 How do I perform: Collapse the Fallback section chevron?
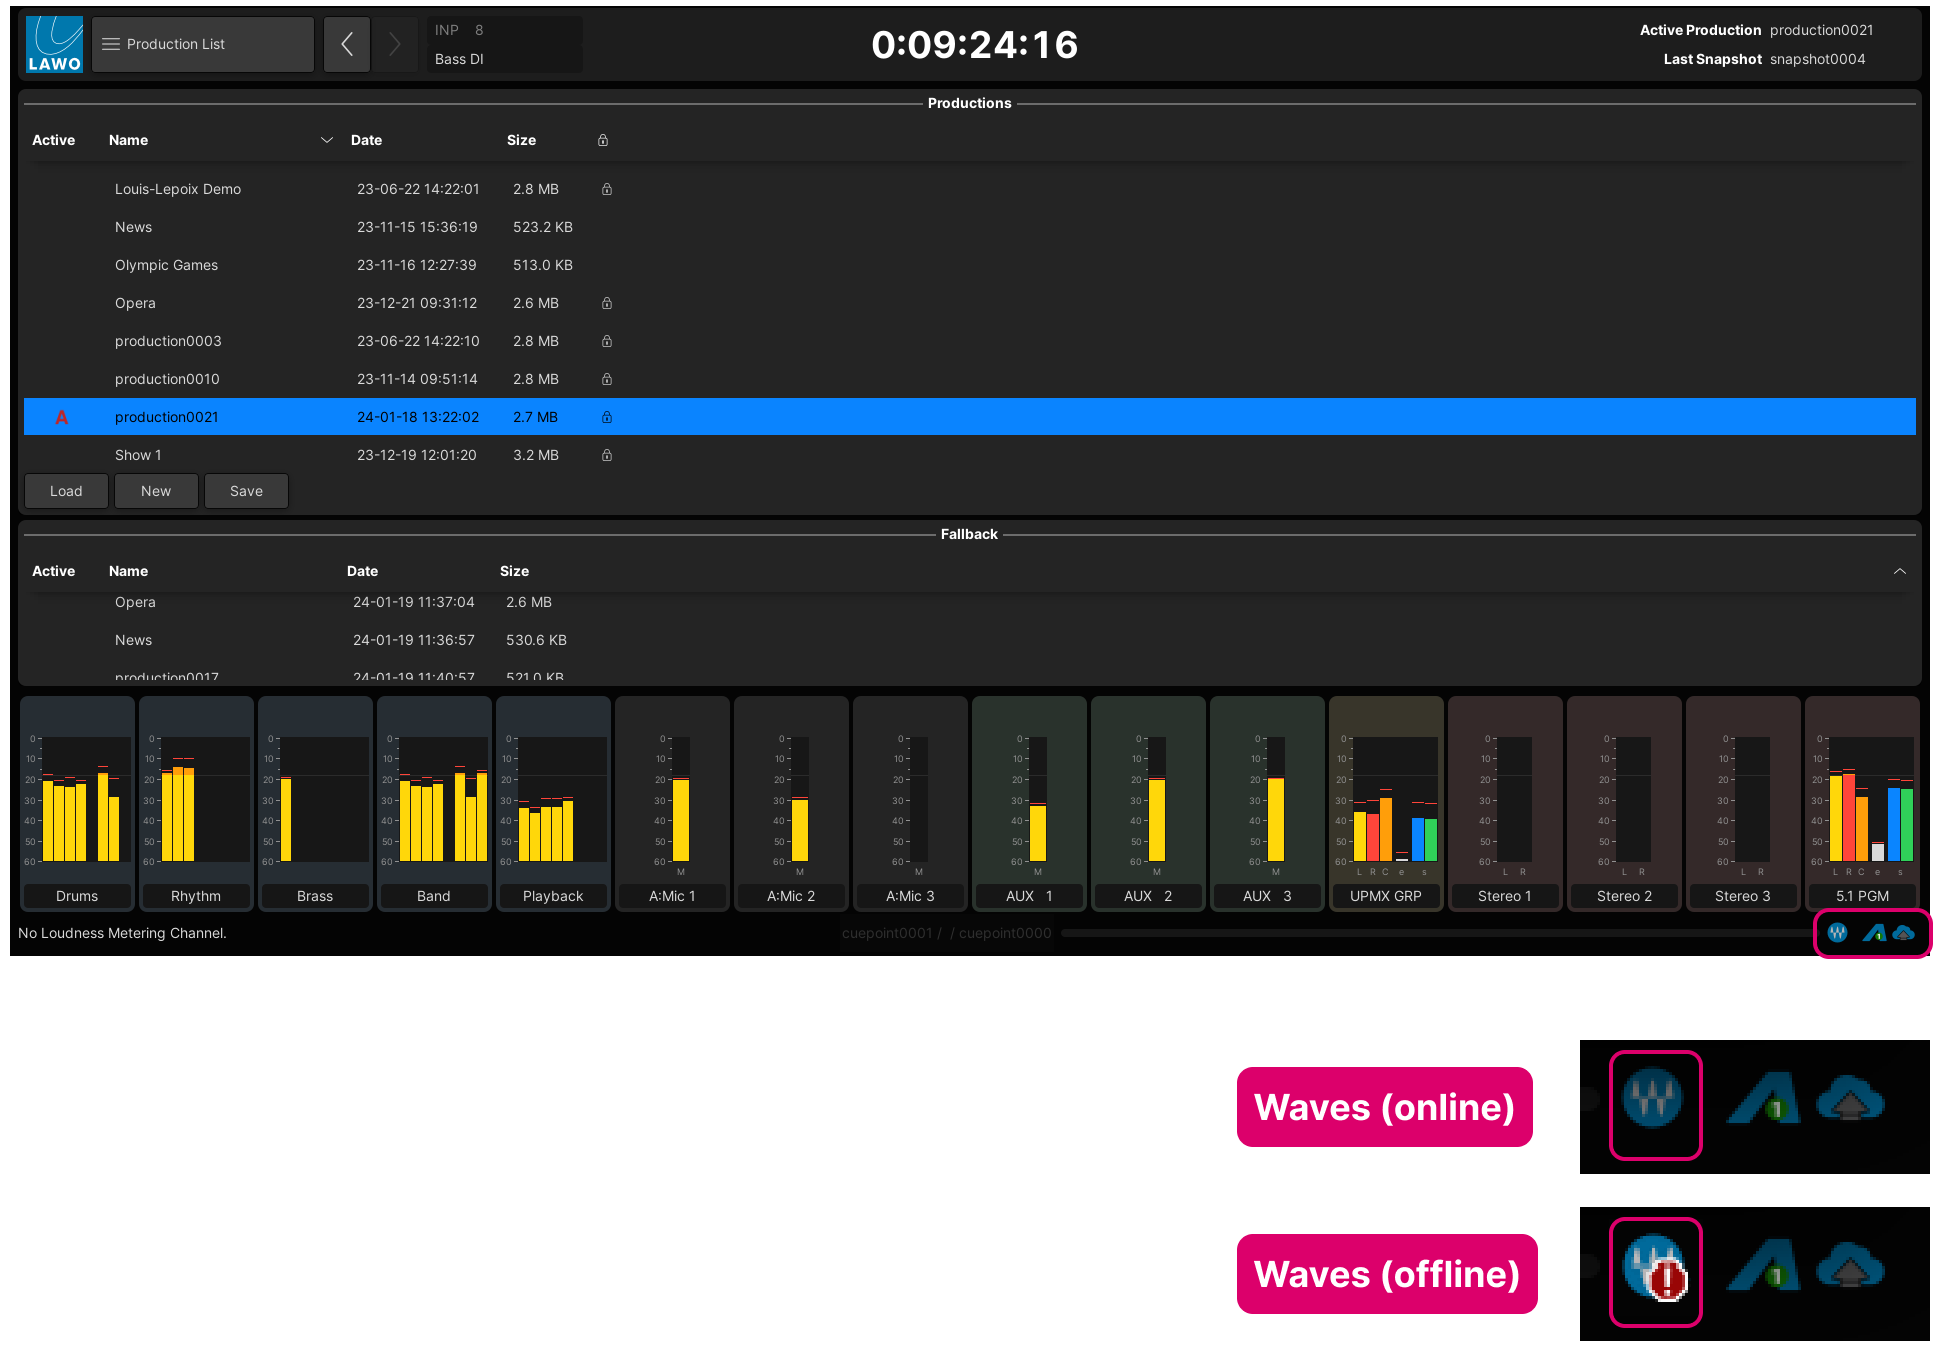[x=1900, y=570]
